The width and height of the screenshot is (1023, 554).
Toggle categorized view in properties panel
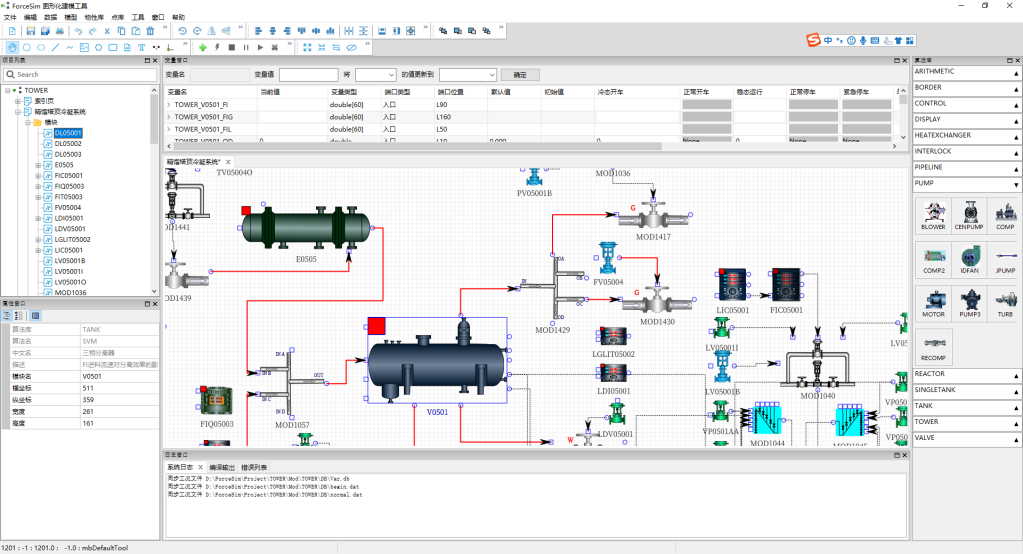(8, 315)
